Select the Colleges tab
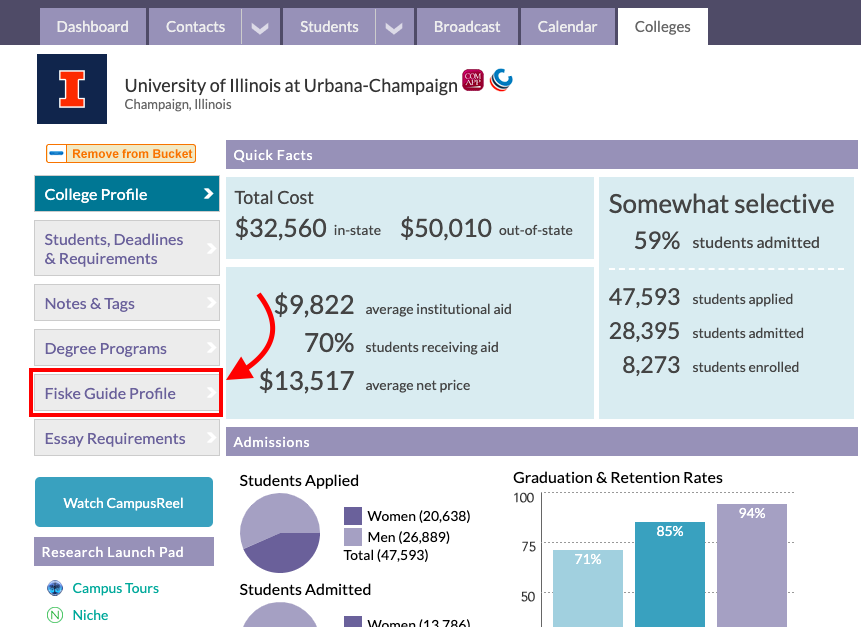Image resolution: width=861 pixels, height=627 pixels. pos(663,27)
